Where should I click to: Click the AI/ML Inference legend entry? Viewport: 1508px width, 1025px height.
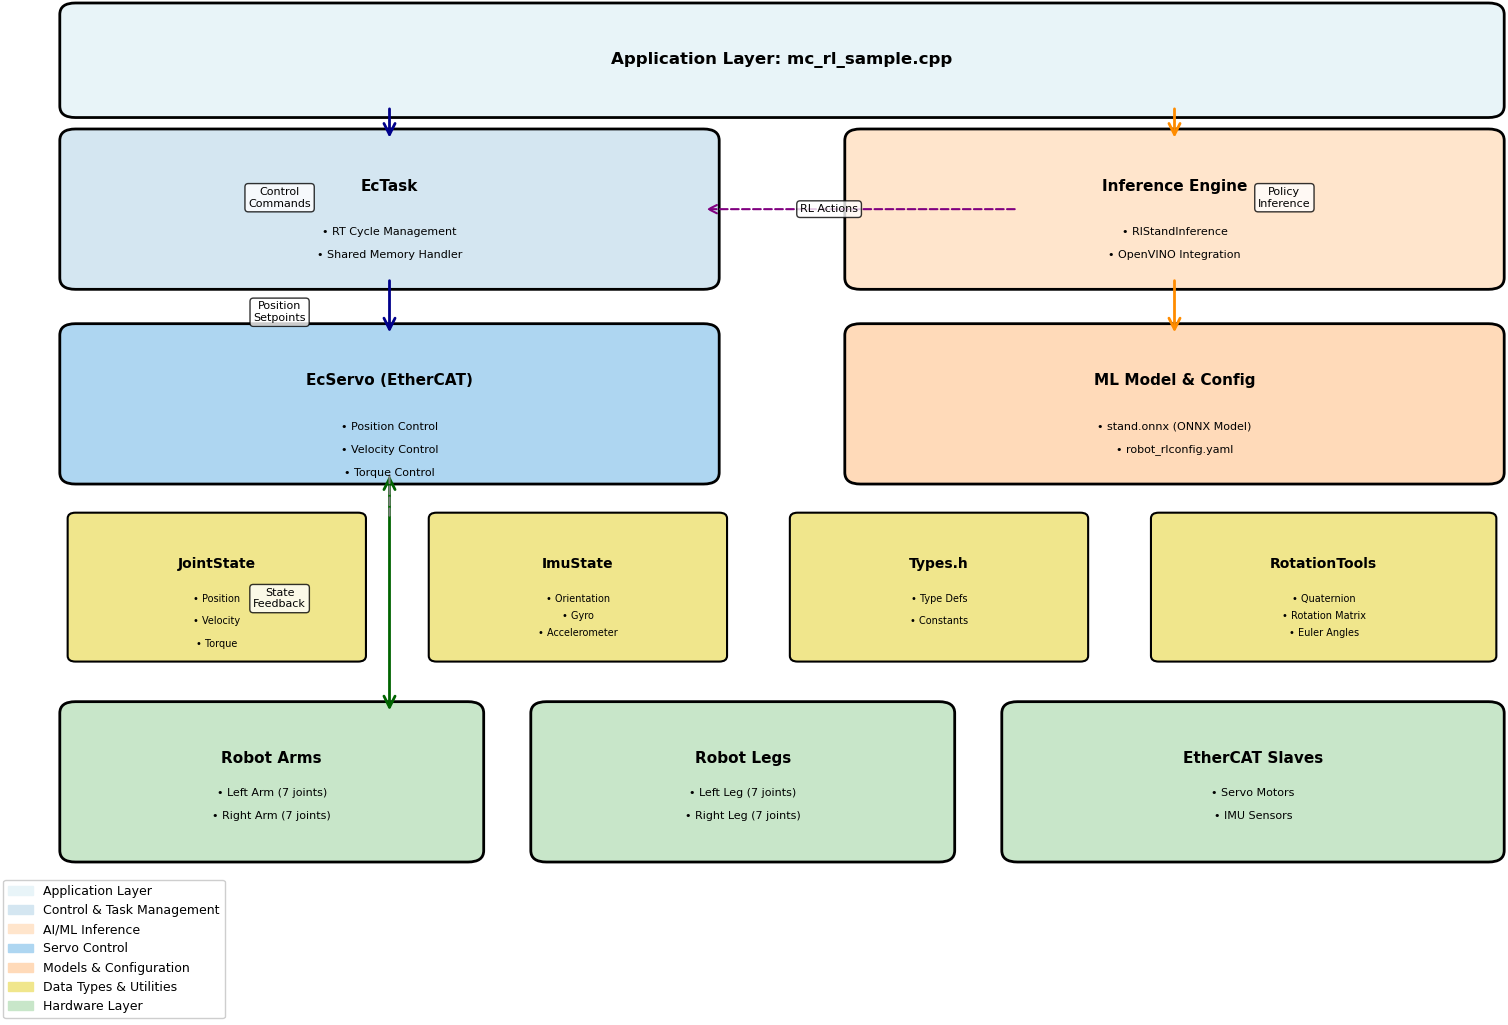coord(90,928)
